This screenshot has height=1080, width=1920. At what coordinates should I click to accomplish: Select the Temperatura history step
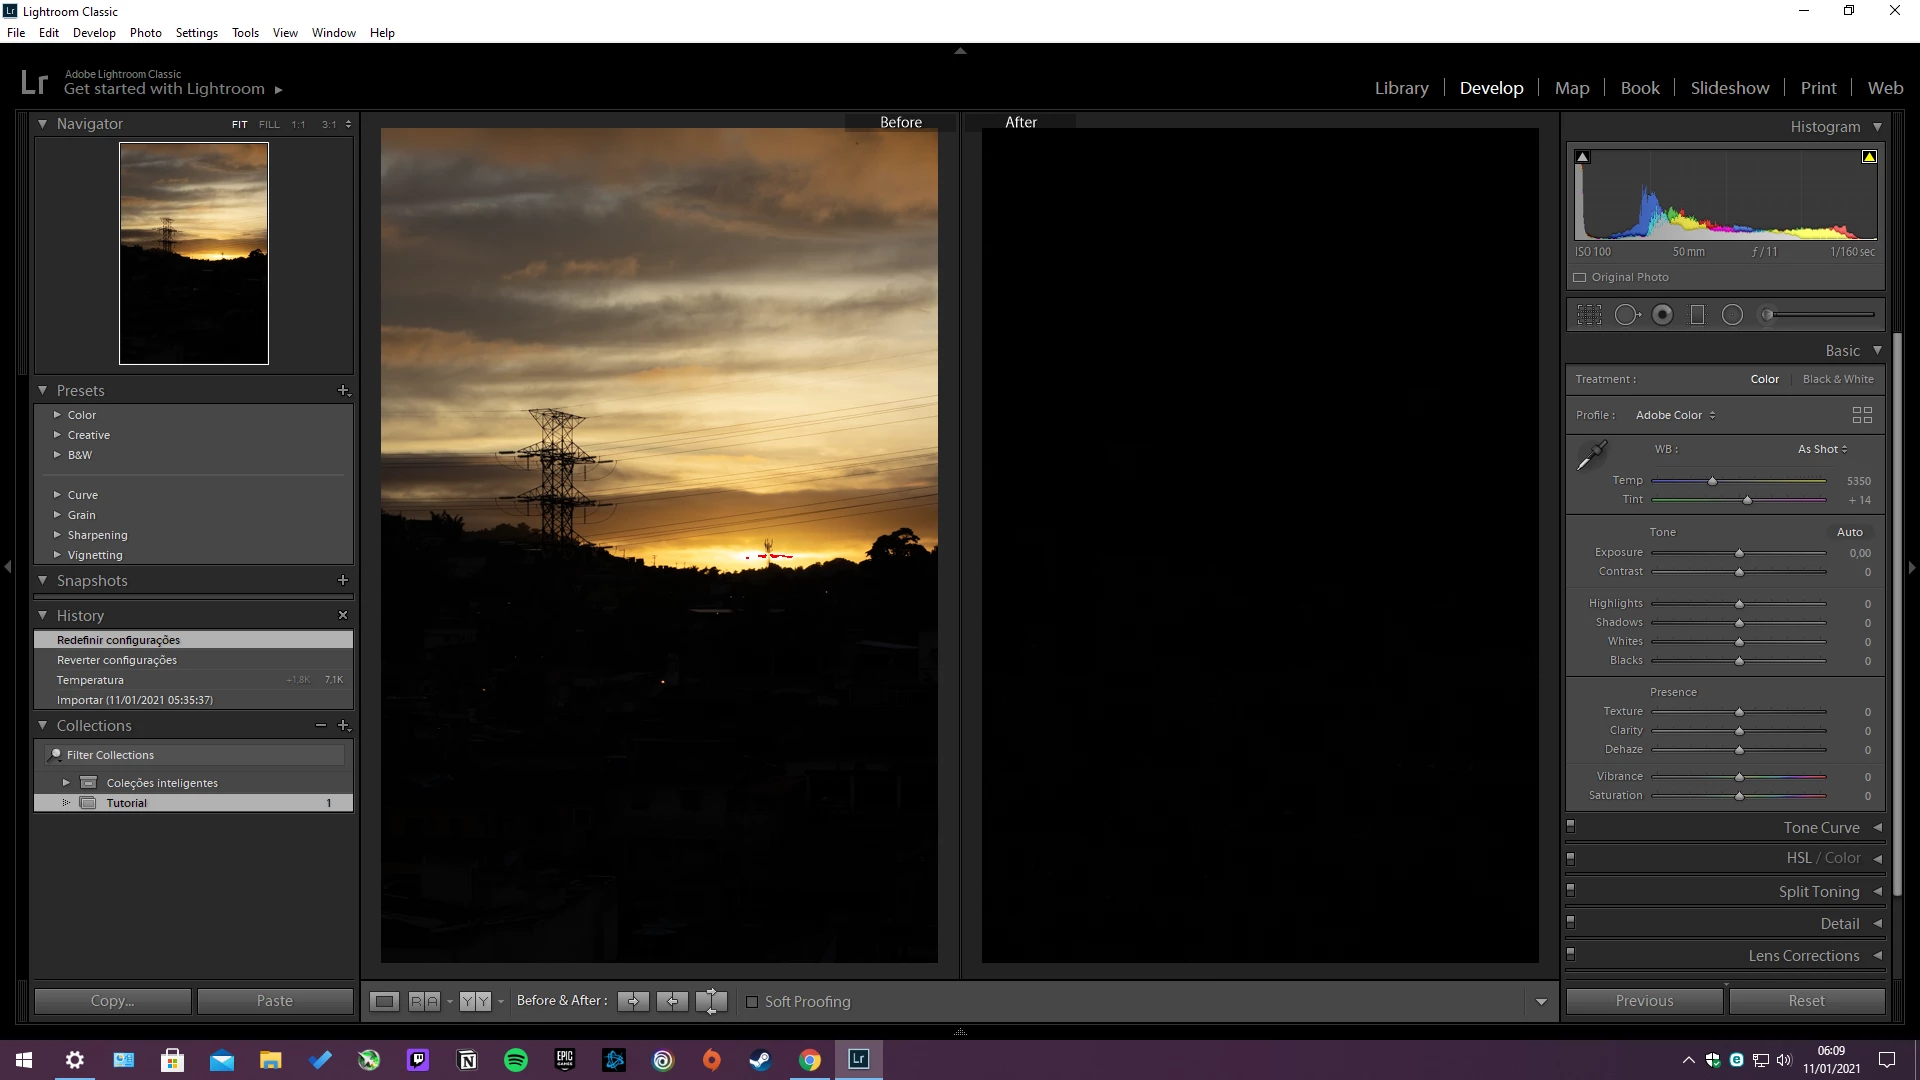(x=90, y=680)
